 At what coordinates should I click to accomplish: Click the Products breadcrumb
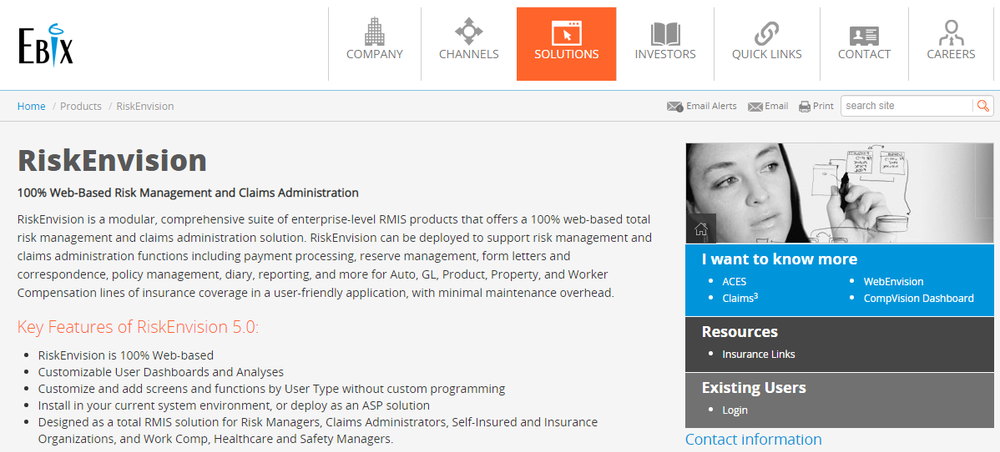pos(81,106)
